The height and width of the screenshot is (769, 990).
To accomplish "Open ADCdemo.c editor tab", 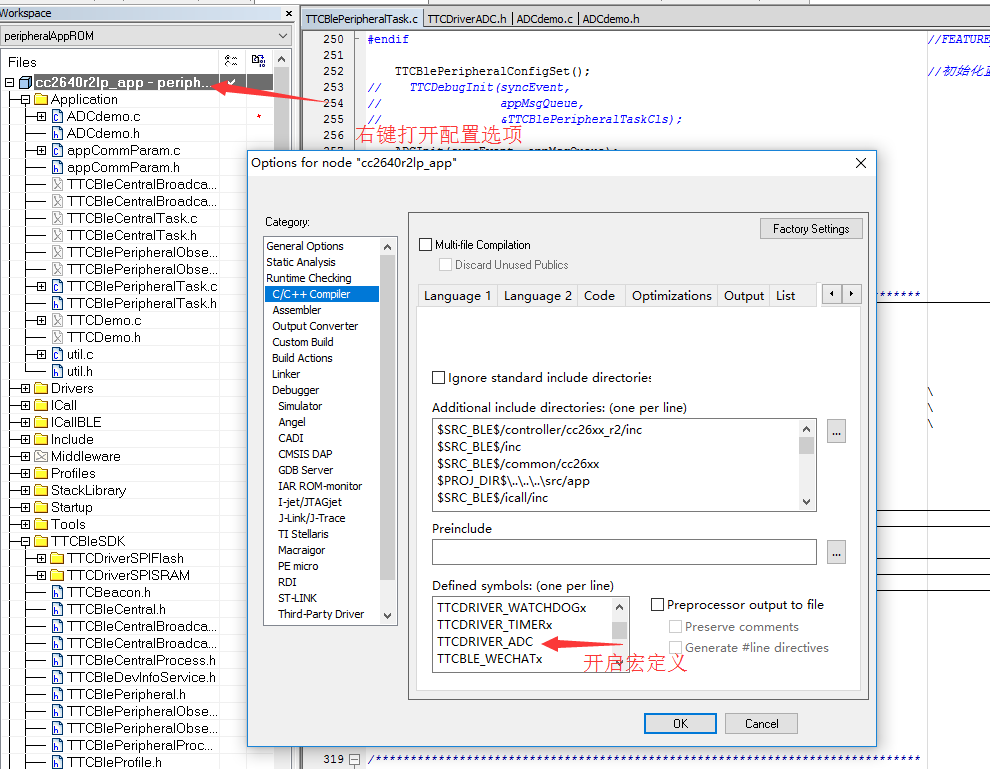I will pyautogui.click(x=544, y=19).
